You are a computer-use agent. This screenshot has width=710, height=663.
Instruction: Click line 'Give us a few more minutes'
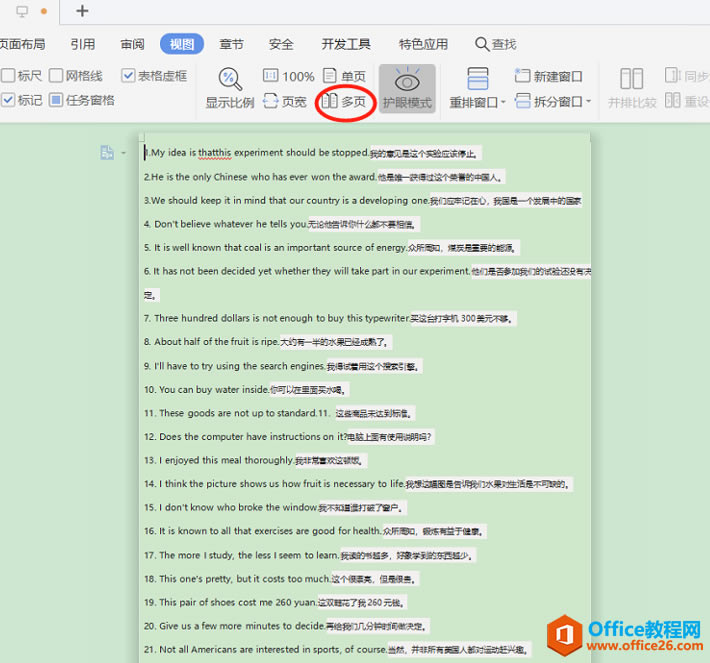tap(287, 626)
